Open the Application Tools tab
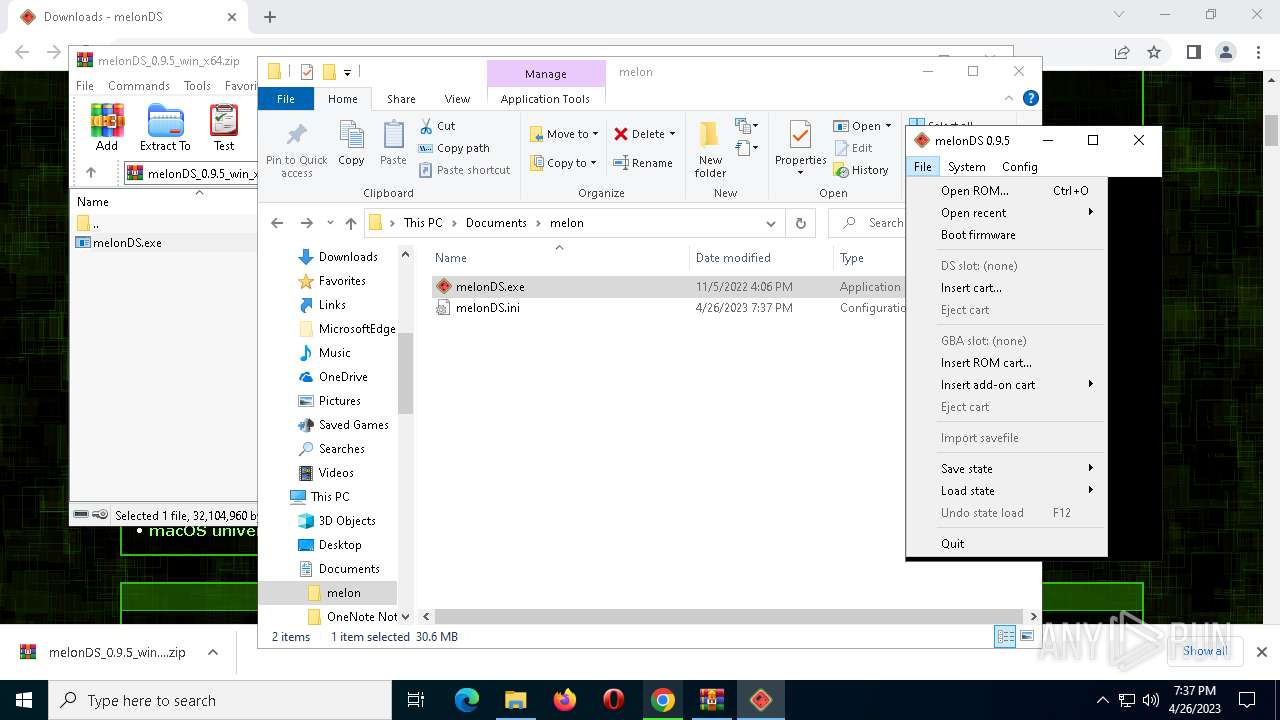Viewport: 1280px width, 720px height. point(545,99)
